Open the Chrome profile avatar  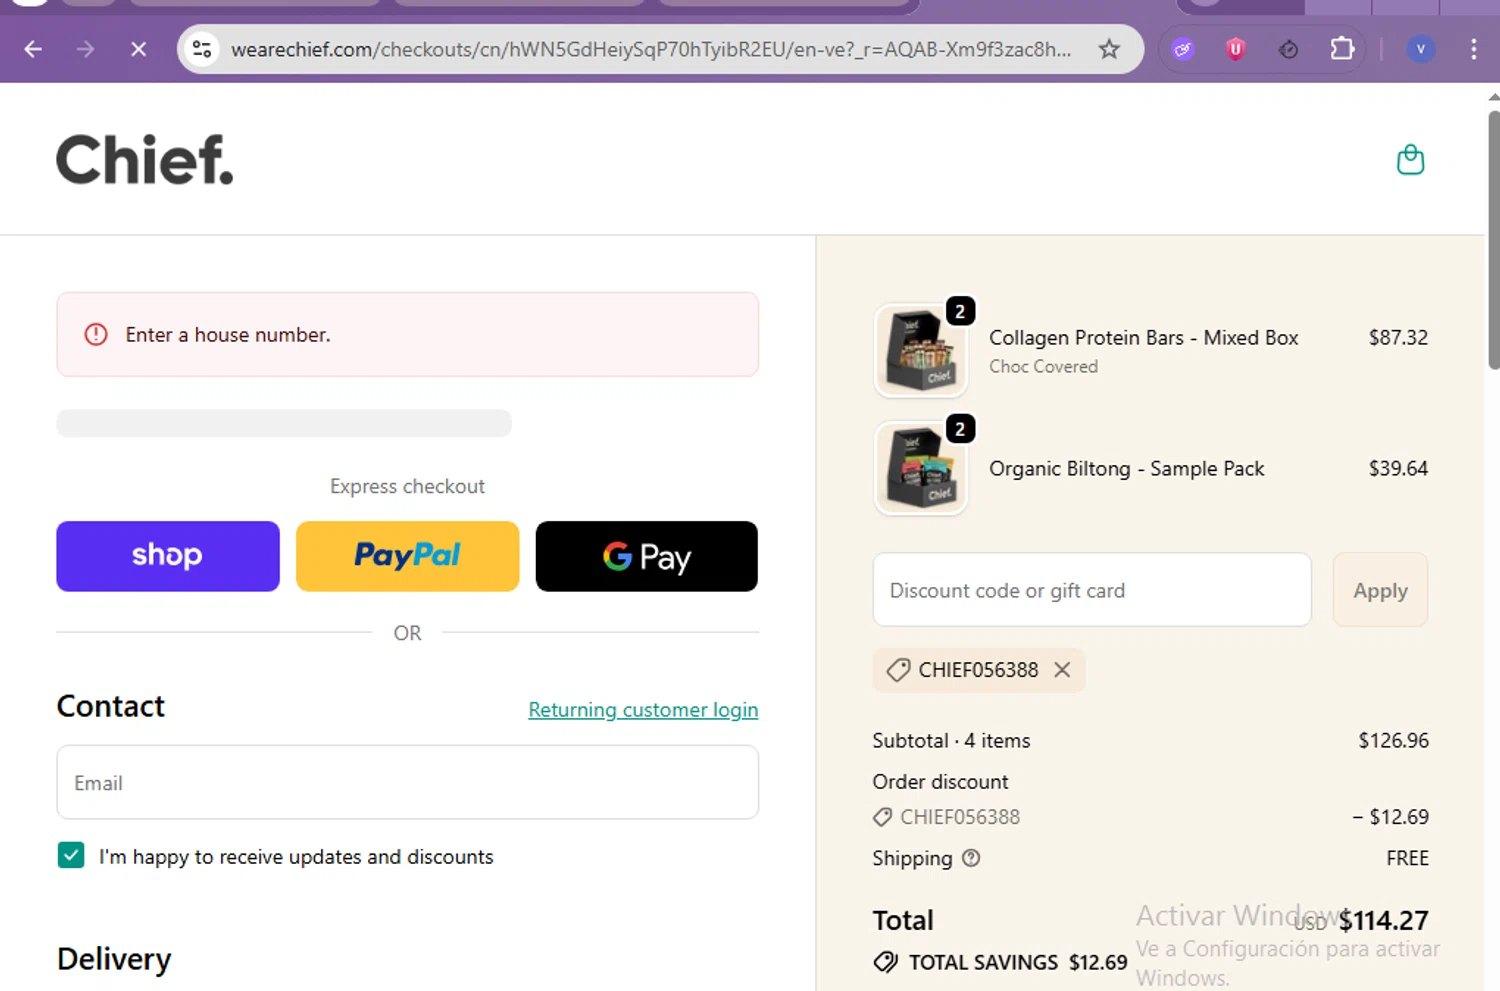pos(1421,49)
